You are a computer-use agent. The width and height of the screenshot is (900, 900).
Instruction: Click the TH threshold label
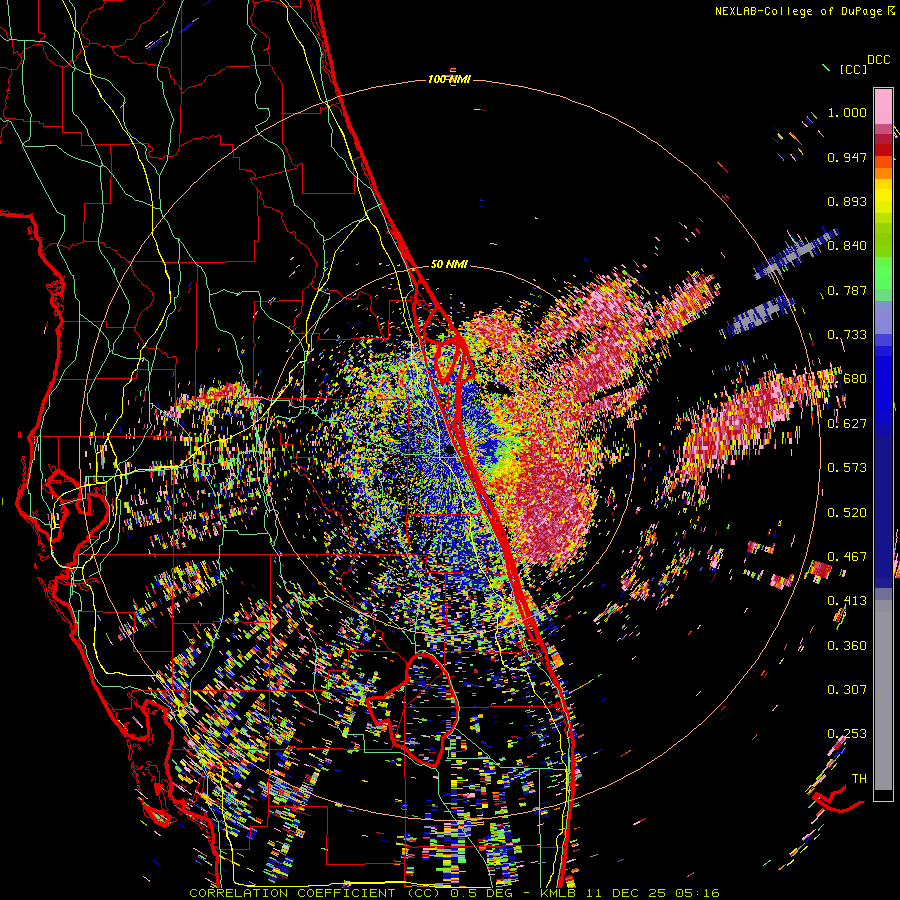[859, 779]
